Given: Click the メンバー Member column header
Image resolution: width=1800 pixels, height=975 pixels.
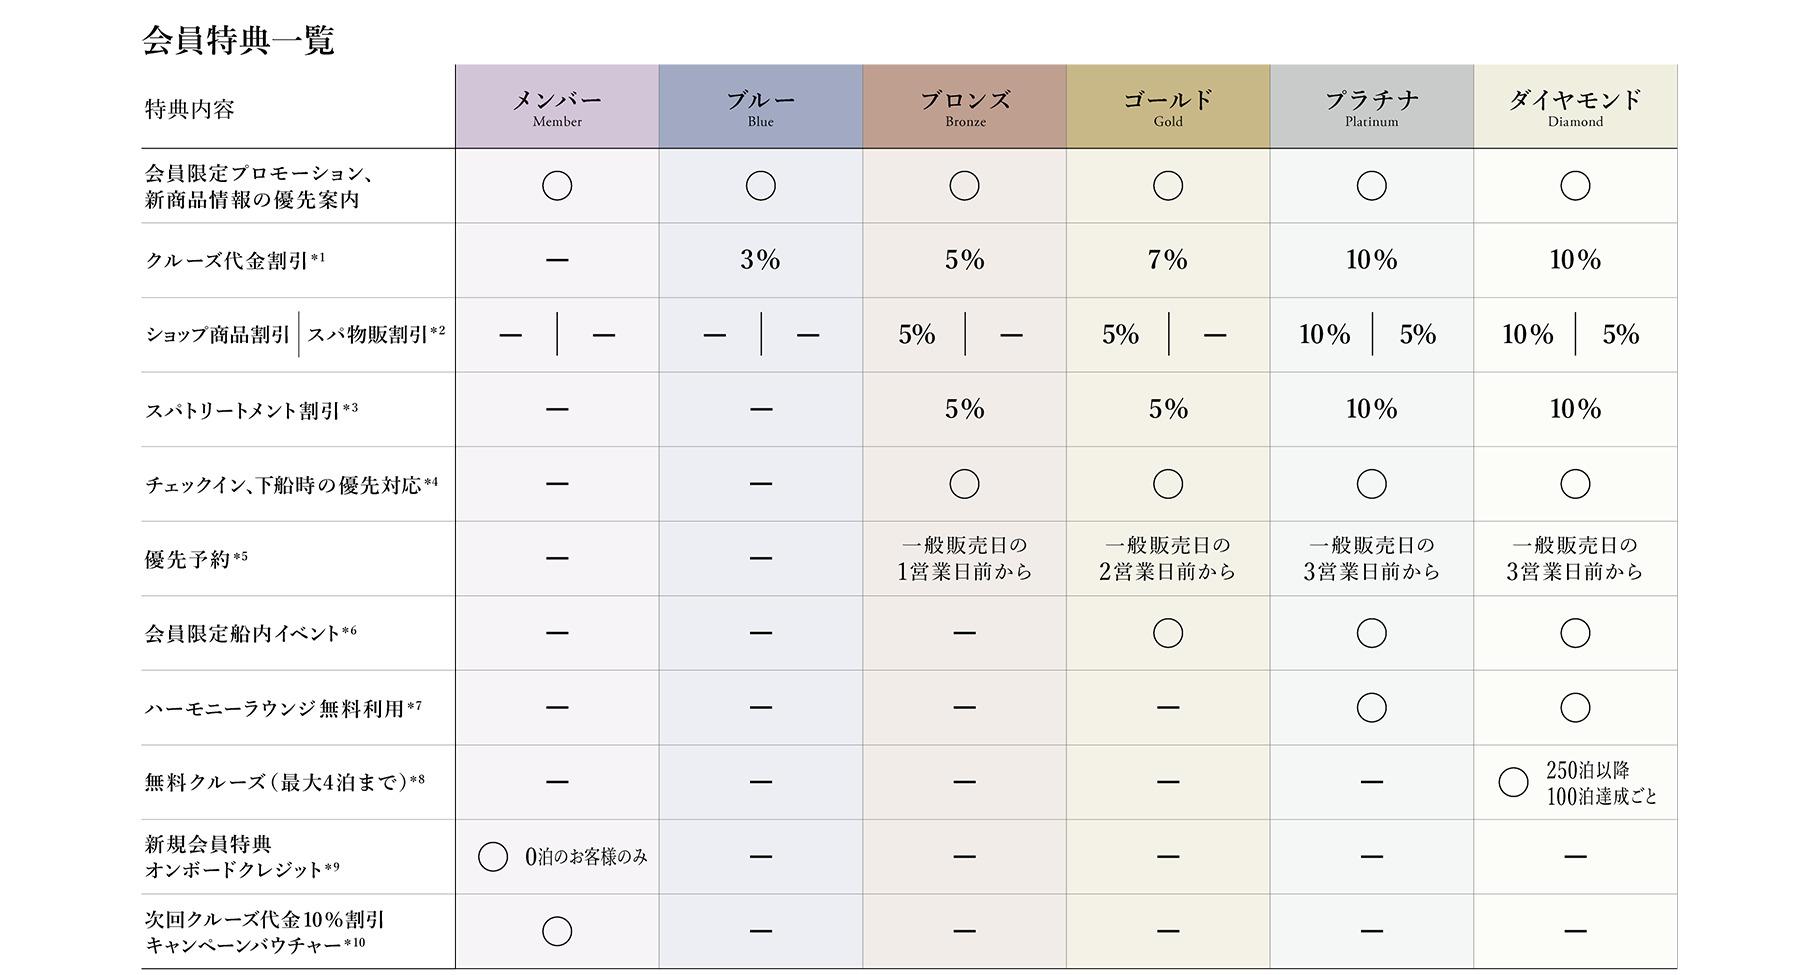Looking at the screenshot, I should [557, 107].
